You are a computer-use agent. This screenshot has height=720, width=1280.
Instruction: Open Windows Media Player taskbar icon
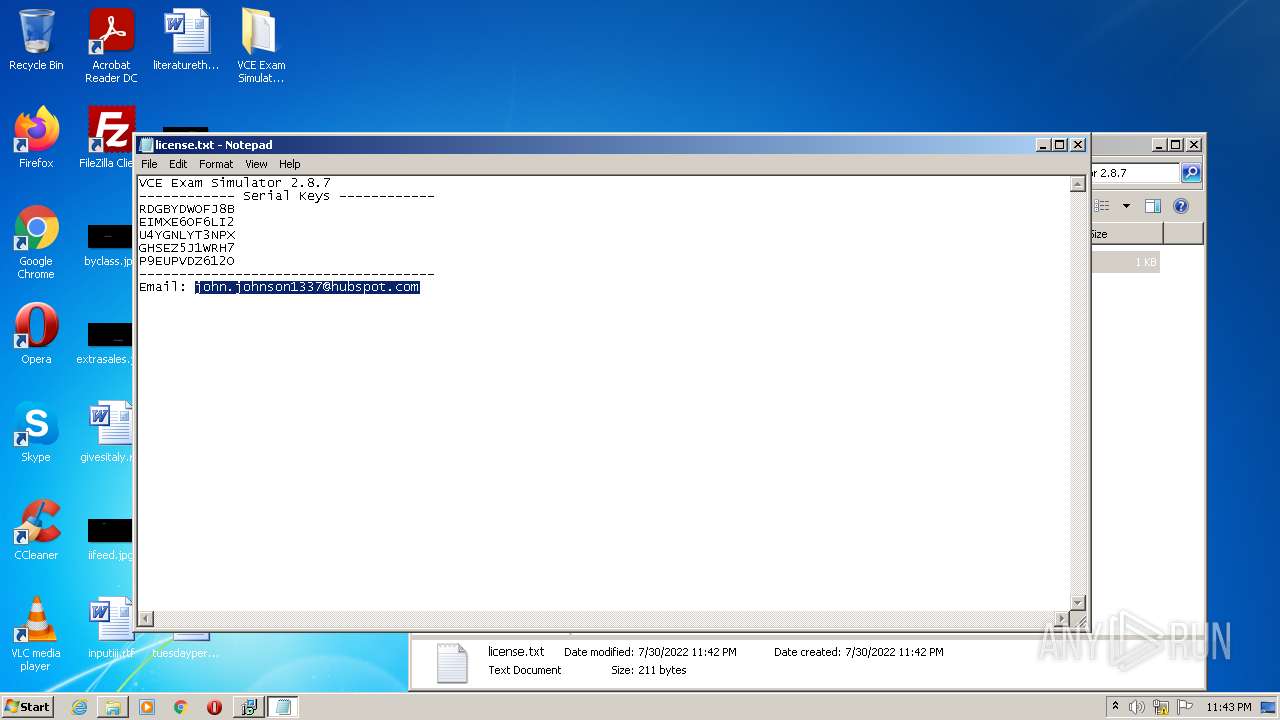(x=147, y=707)
